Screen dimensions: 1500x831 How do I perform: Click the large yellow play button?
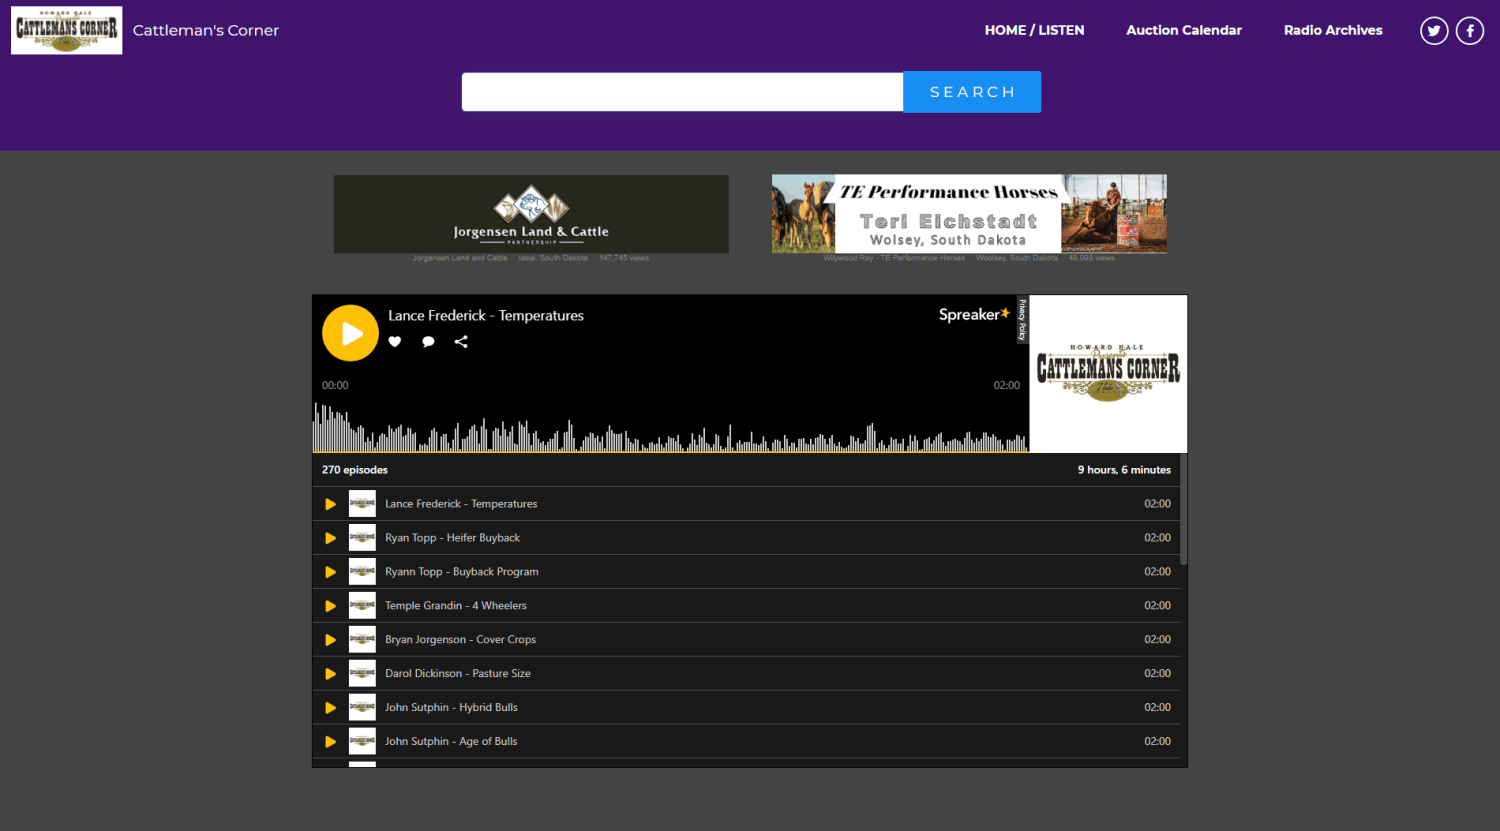pyautogui.click(x=350, y=333)
